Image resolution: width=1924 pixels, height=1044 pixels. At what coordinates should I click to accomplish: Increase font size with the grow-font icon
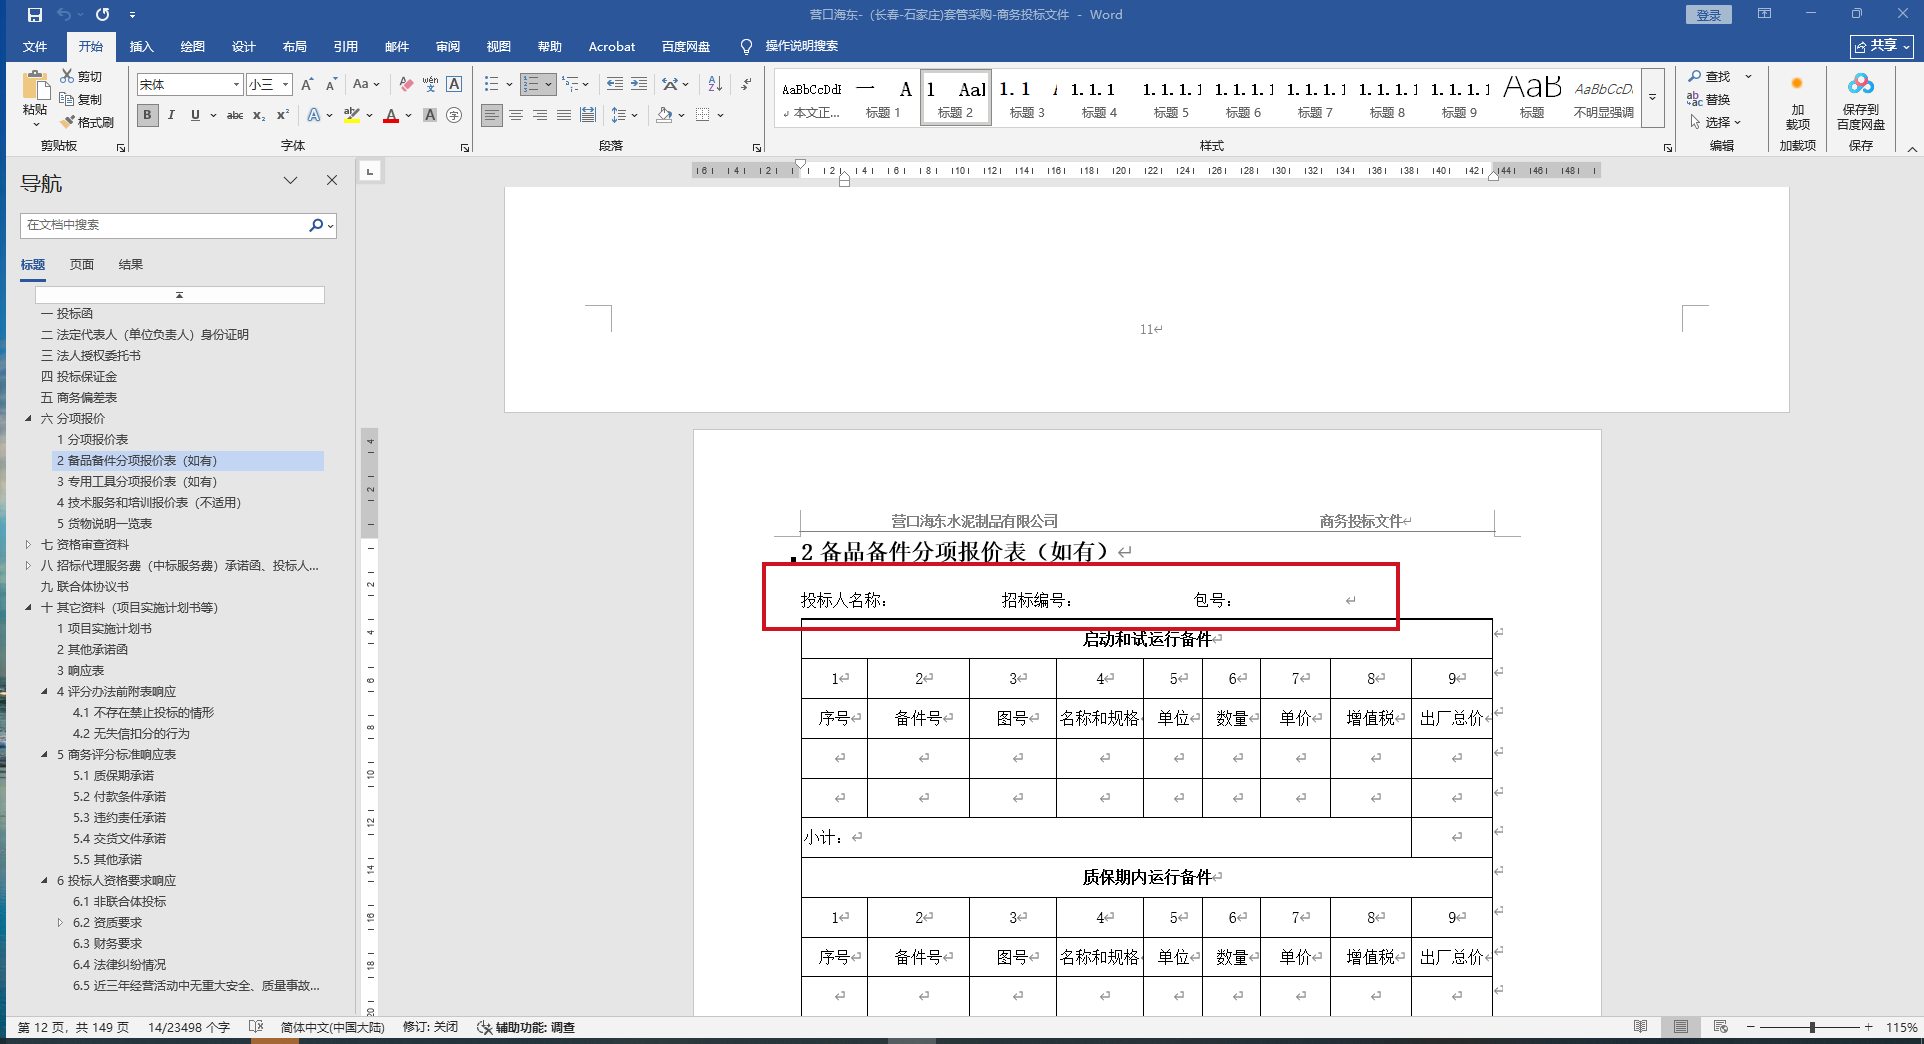coord(307,85)
